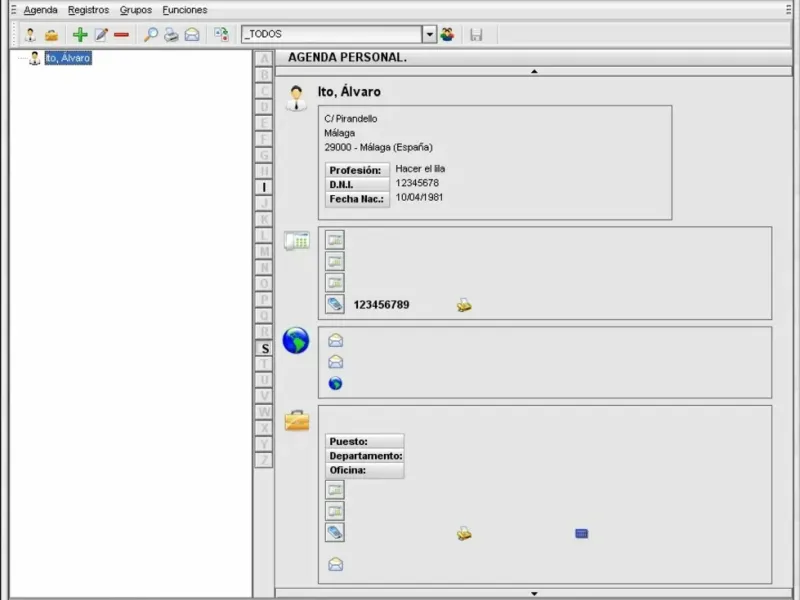Viewport: 800px width, 600px height.
Task: Select letter M in alphabet index
Action: [x=264, y=252]
